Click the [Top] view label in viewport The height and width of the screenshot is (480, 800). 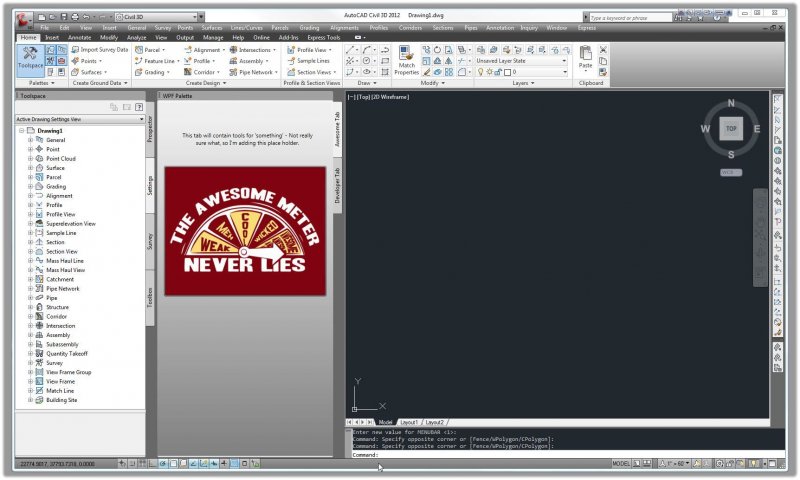363,97
